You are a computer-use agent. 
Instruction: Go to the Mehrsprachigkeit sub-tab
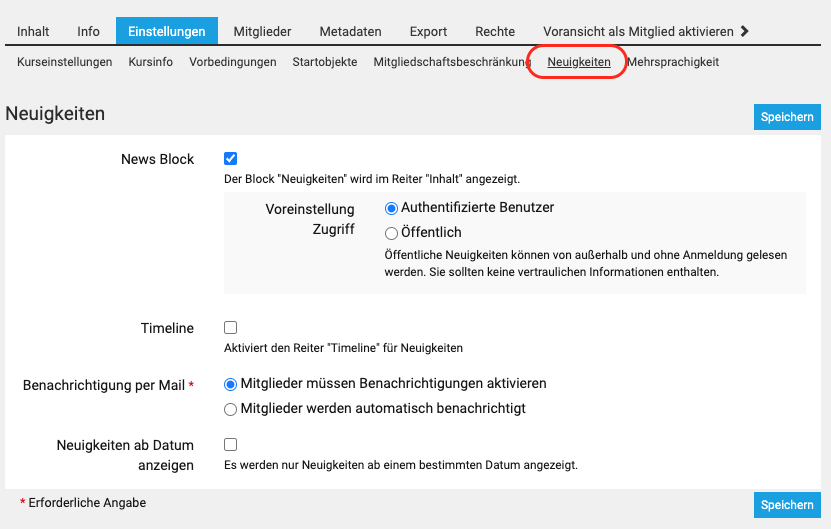click(x=672, y=62)
